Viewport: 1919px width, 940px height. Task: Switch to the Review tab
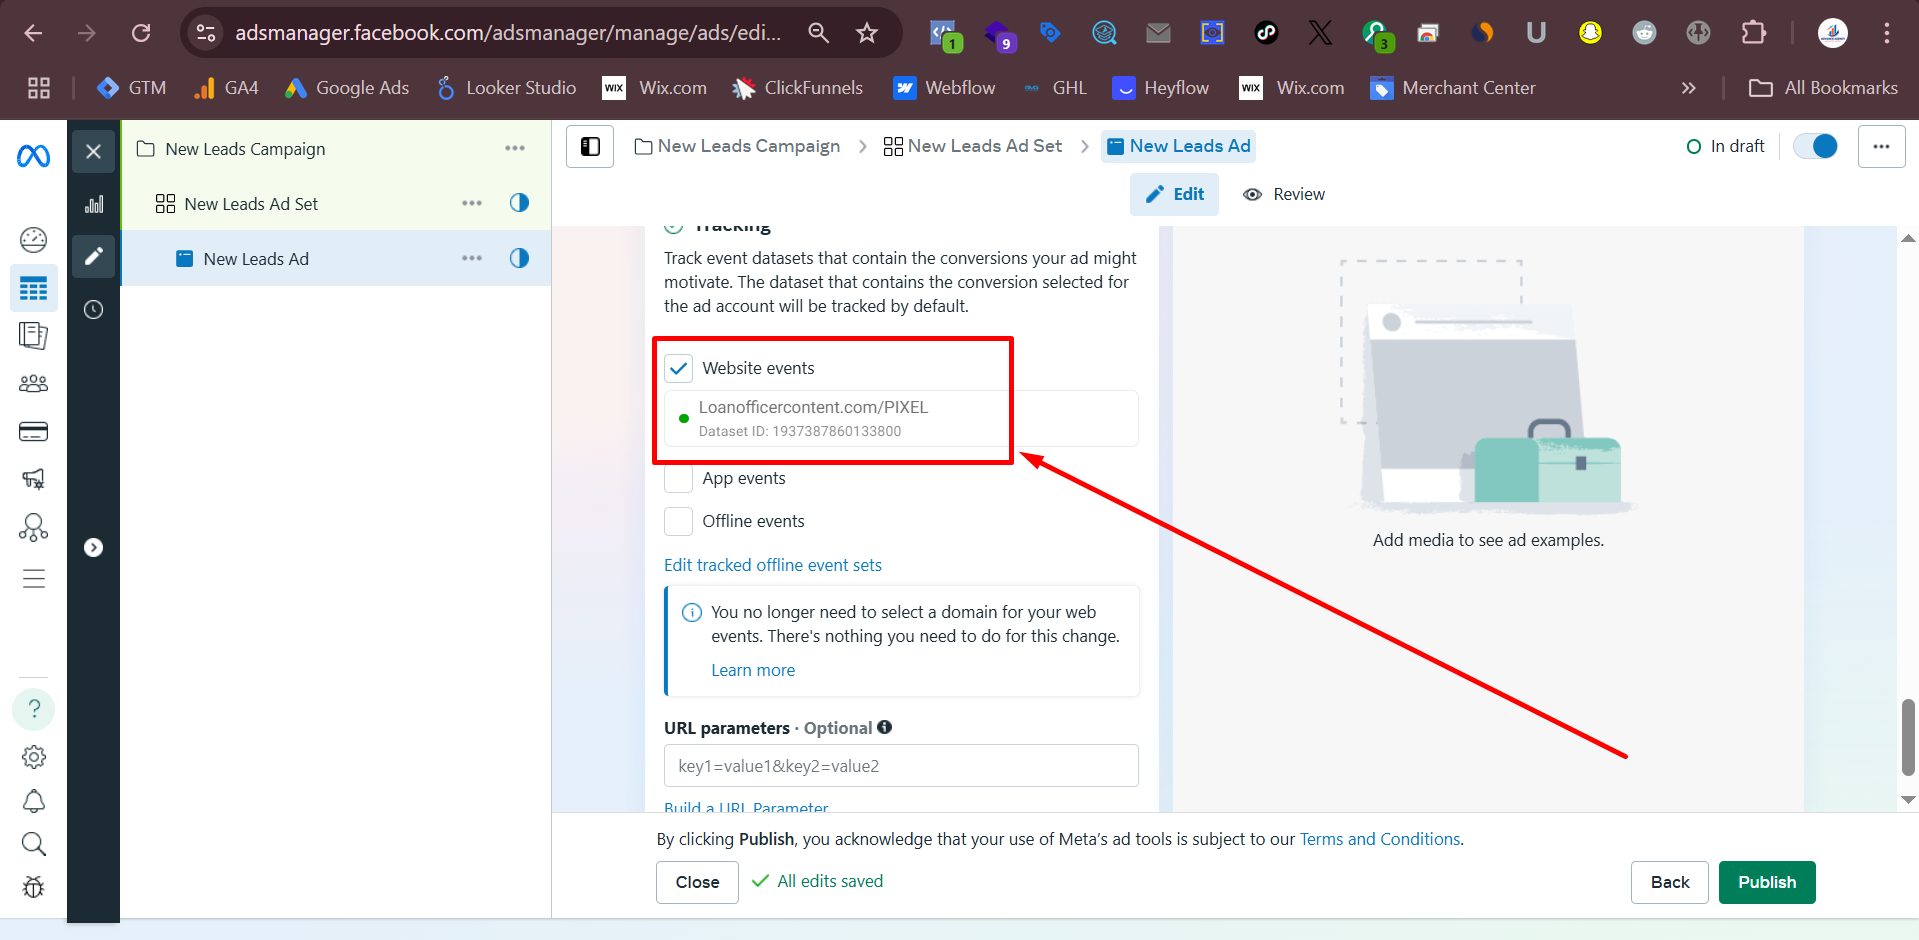(1284, 194)
